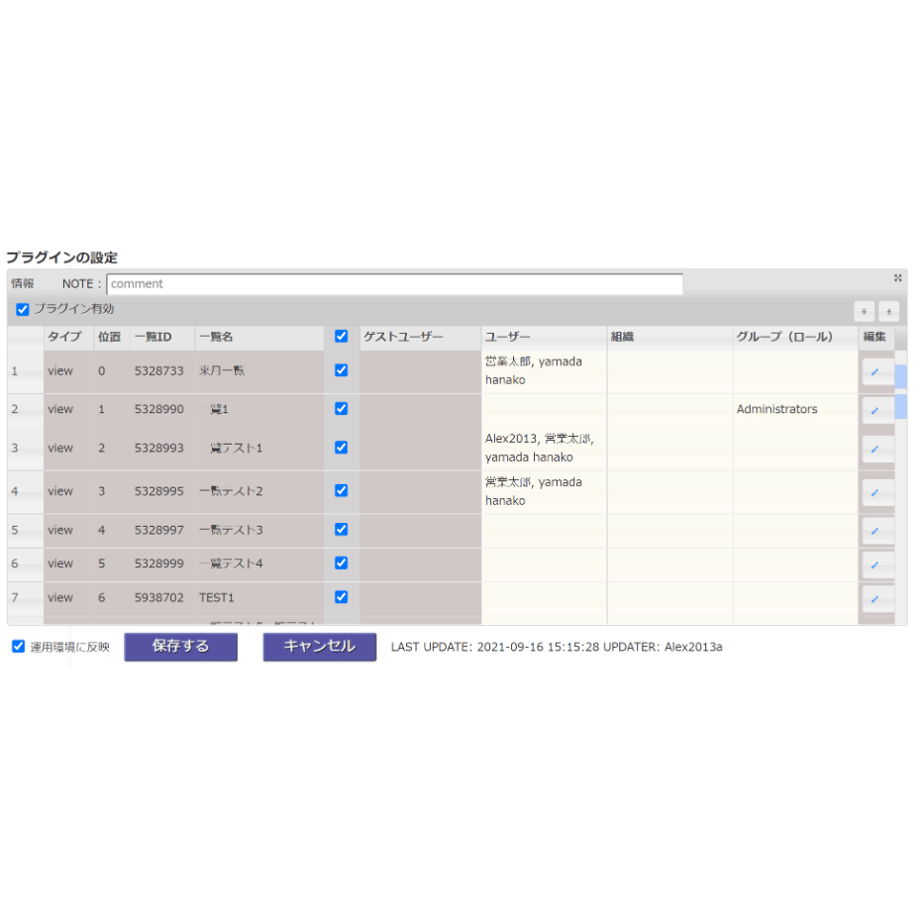Screen dimensions: 920x920
Task: Click the cell with ID 5328999
Action: [163, 563]
